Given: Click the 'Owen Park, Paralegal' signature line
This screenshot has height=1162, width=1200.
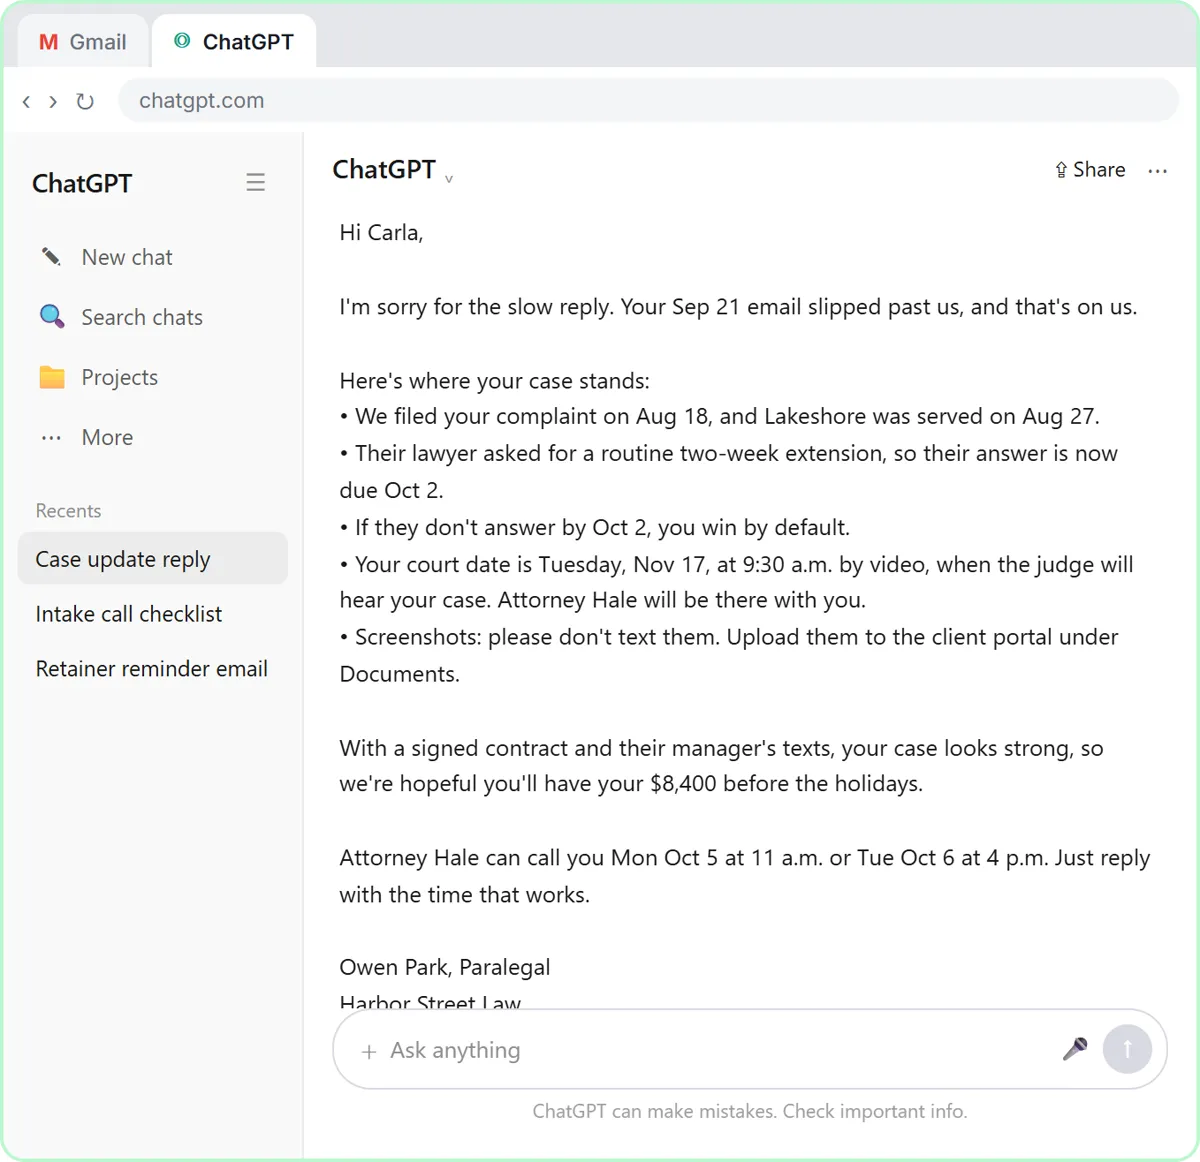Looking at the screenshot, I should click(x=445, y=967).
